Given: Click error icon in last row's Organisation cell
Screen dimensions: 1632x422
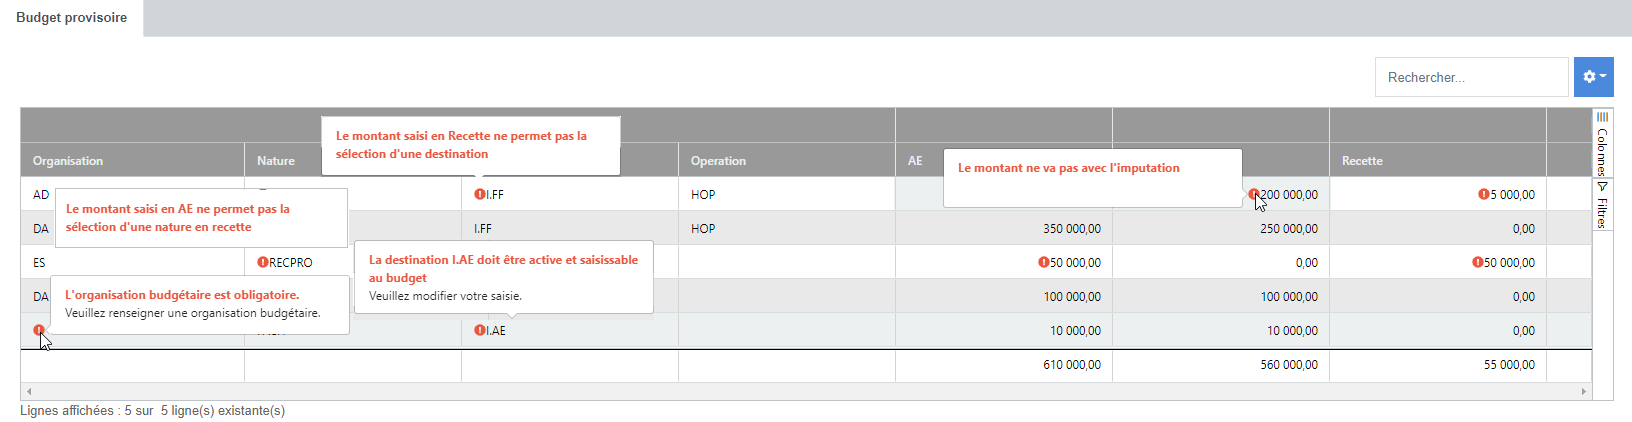Looking at the screenshot, I should 39,330.
